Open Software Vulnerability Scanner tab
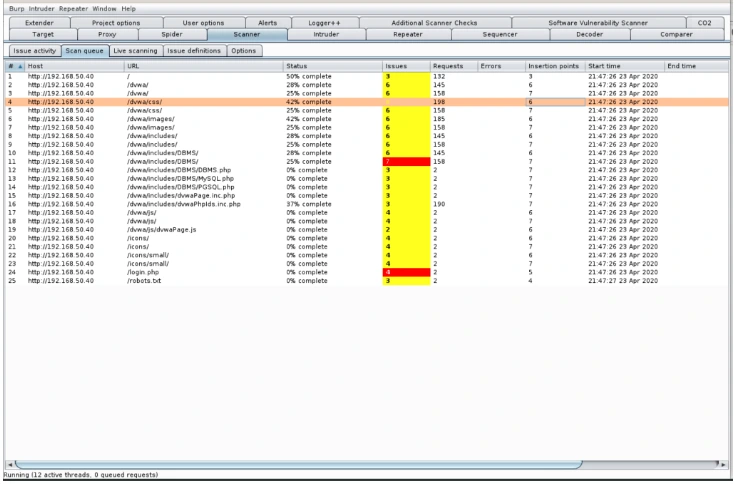 click(x=598, y=22)
